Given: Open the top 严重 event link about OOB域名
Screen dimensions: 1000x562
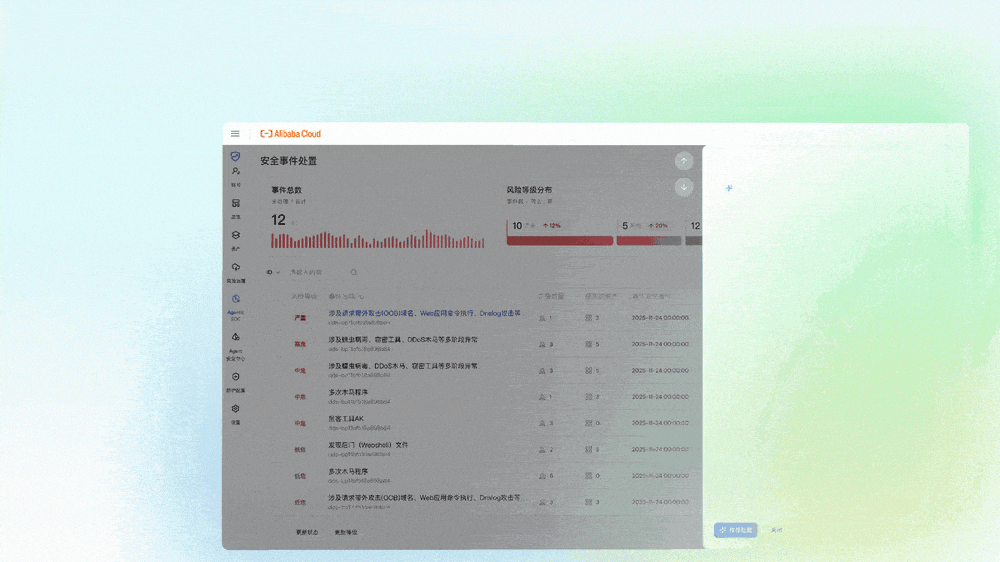Looking at the screenshot, I should 424,313.
